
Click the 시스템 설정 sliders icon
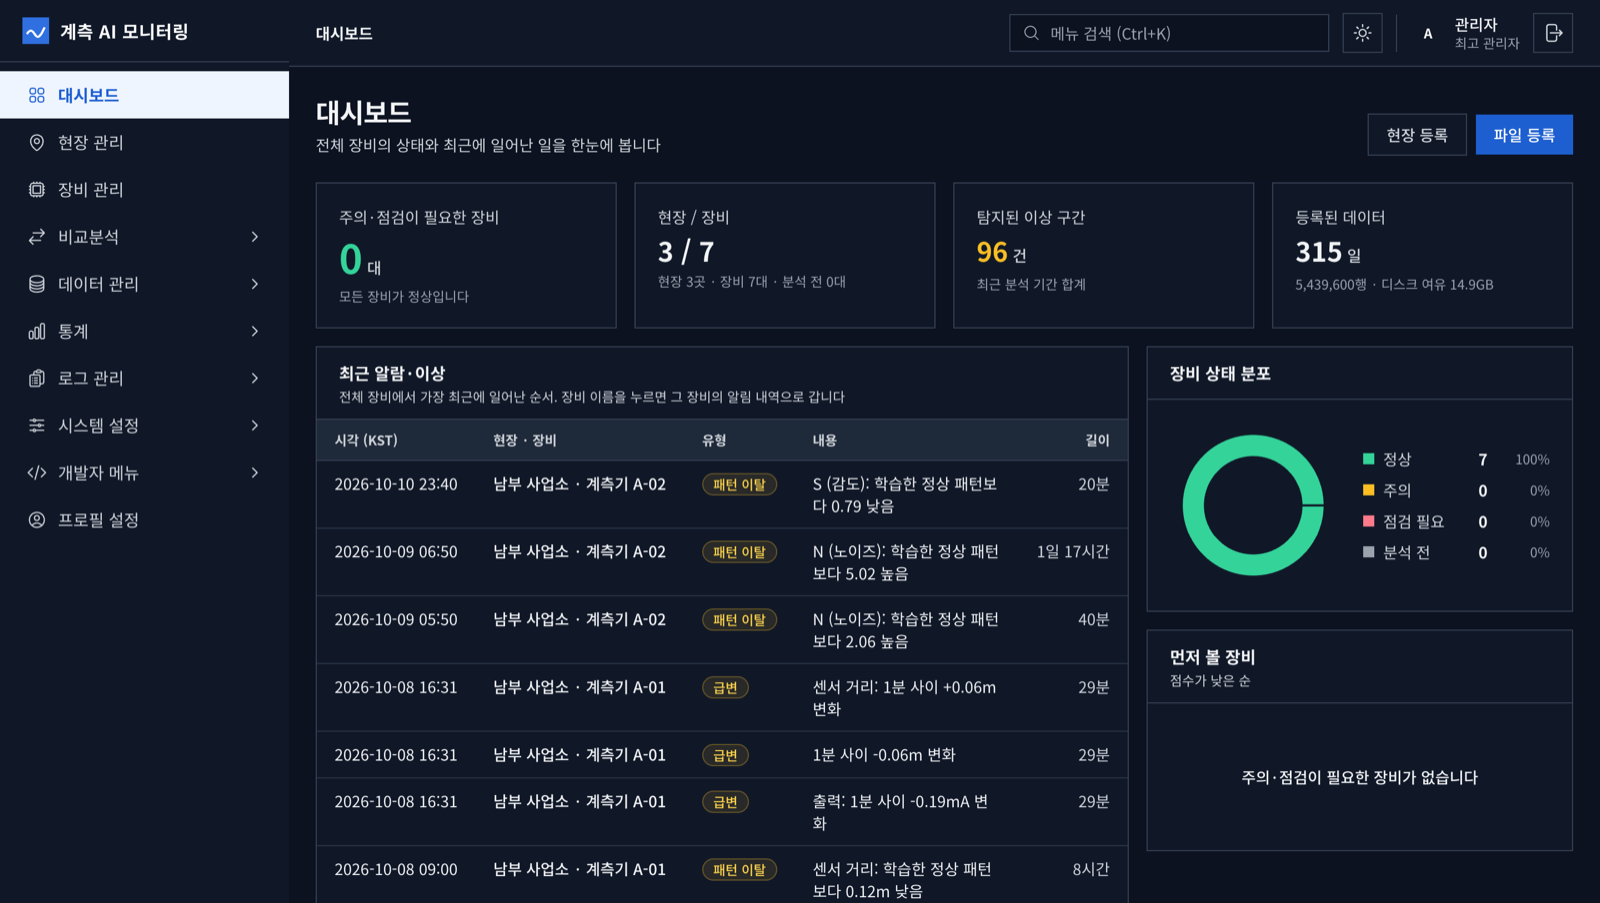pyautogui.click(x=37, y=425)
